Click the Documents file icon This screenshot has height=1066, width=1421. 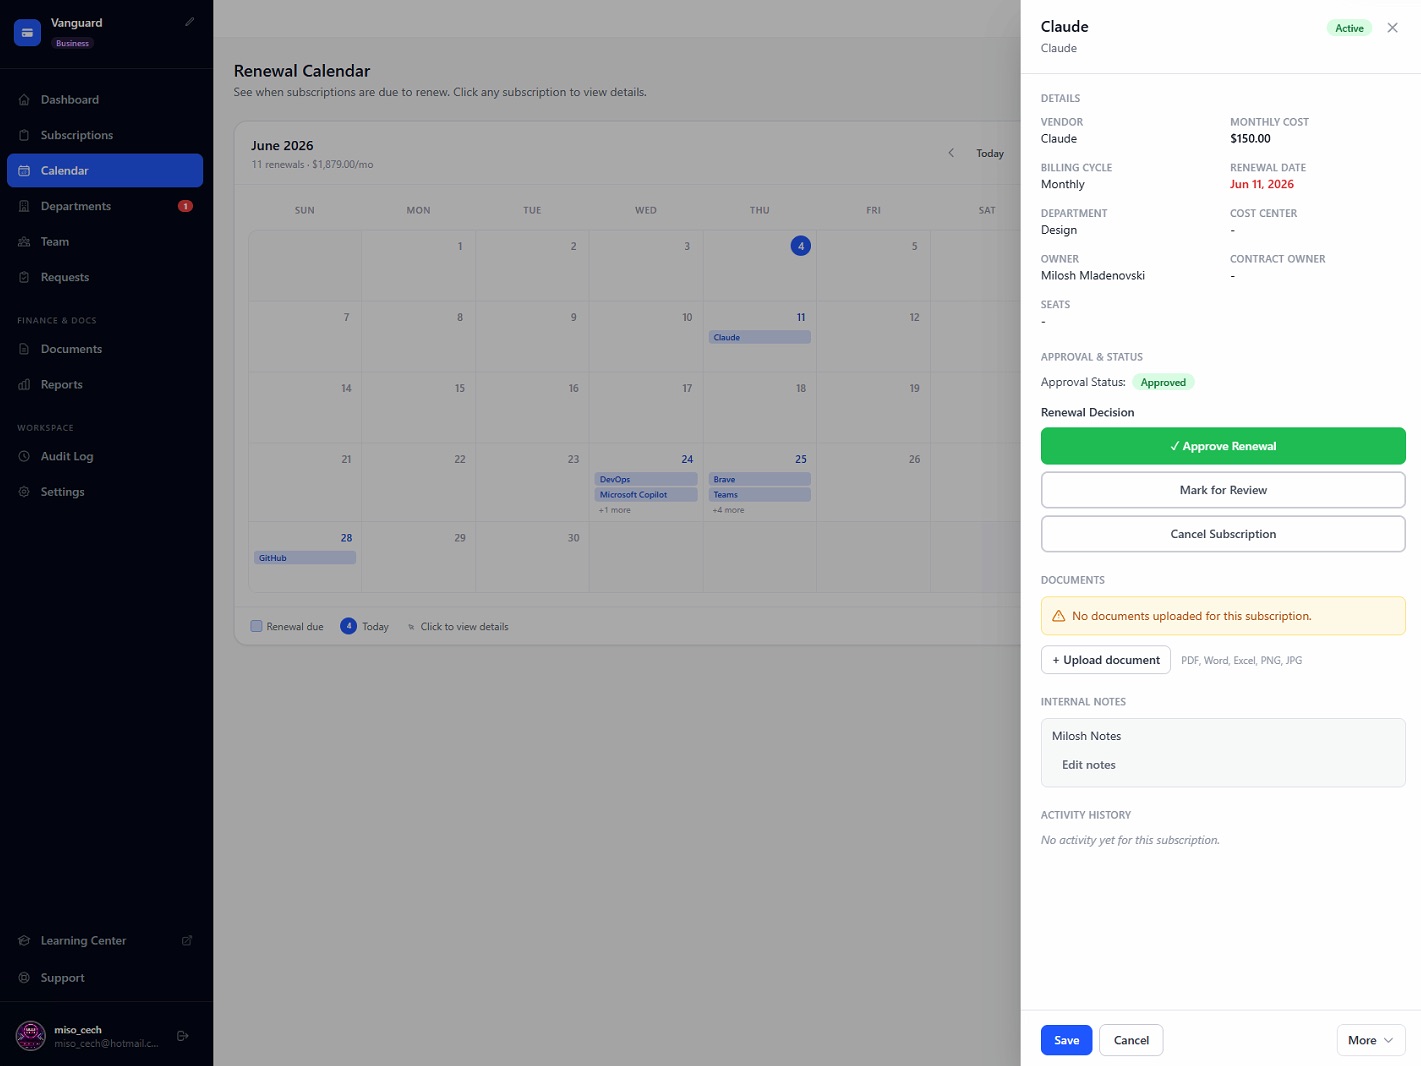(x=24, y=349)
